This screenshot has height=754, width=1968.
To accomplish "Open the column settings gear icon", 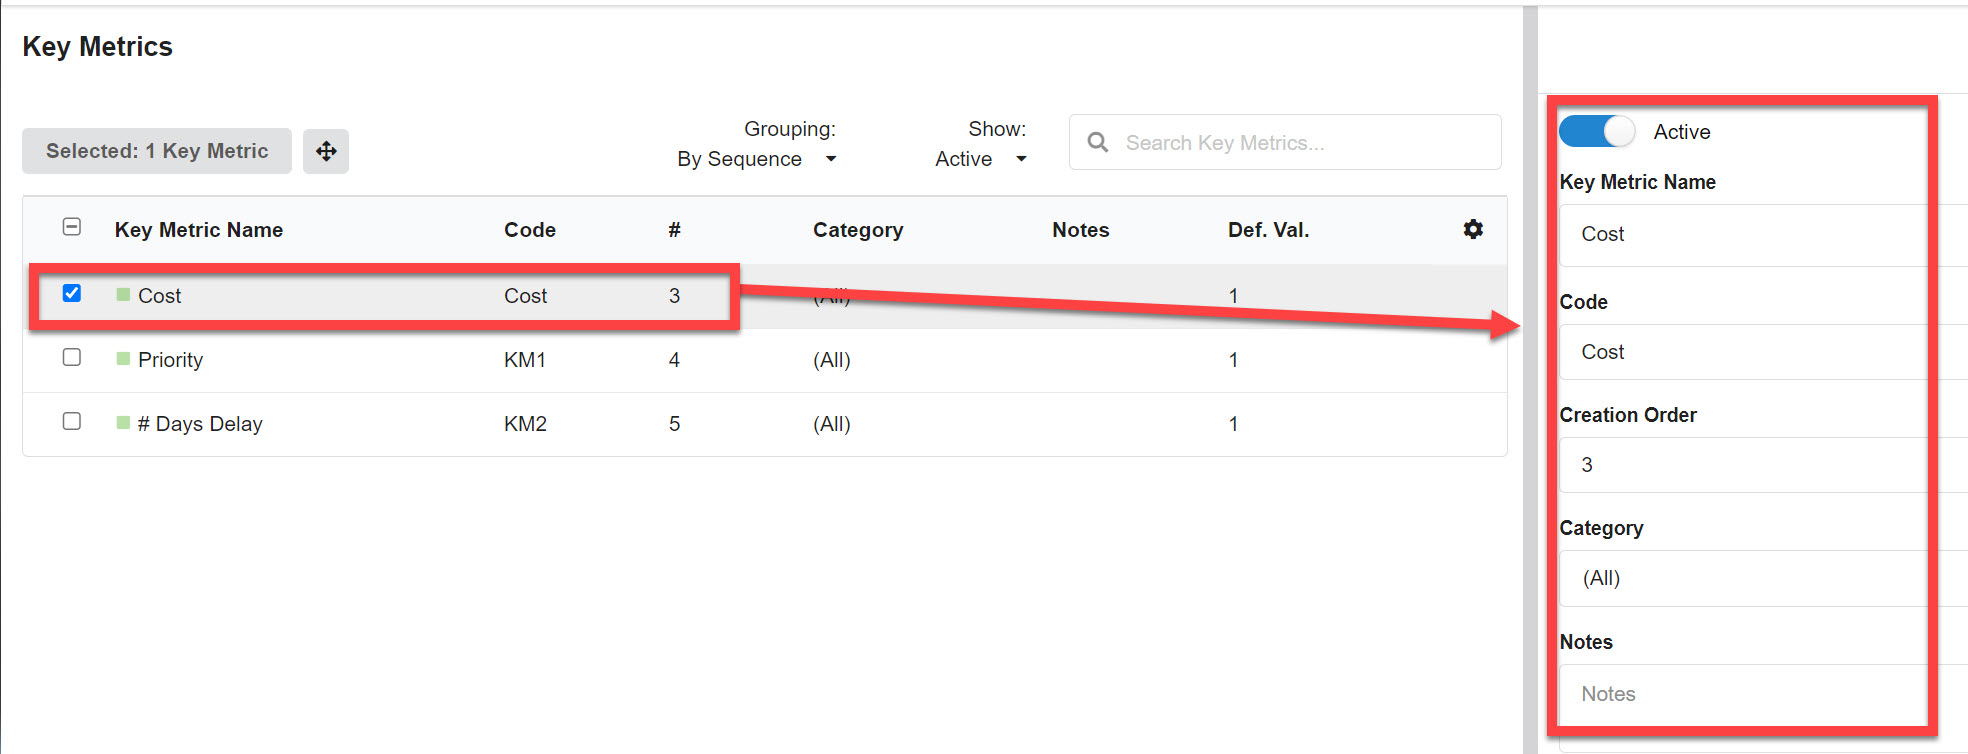I will [x=1473, y=229].
